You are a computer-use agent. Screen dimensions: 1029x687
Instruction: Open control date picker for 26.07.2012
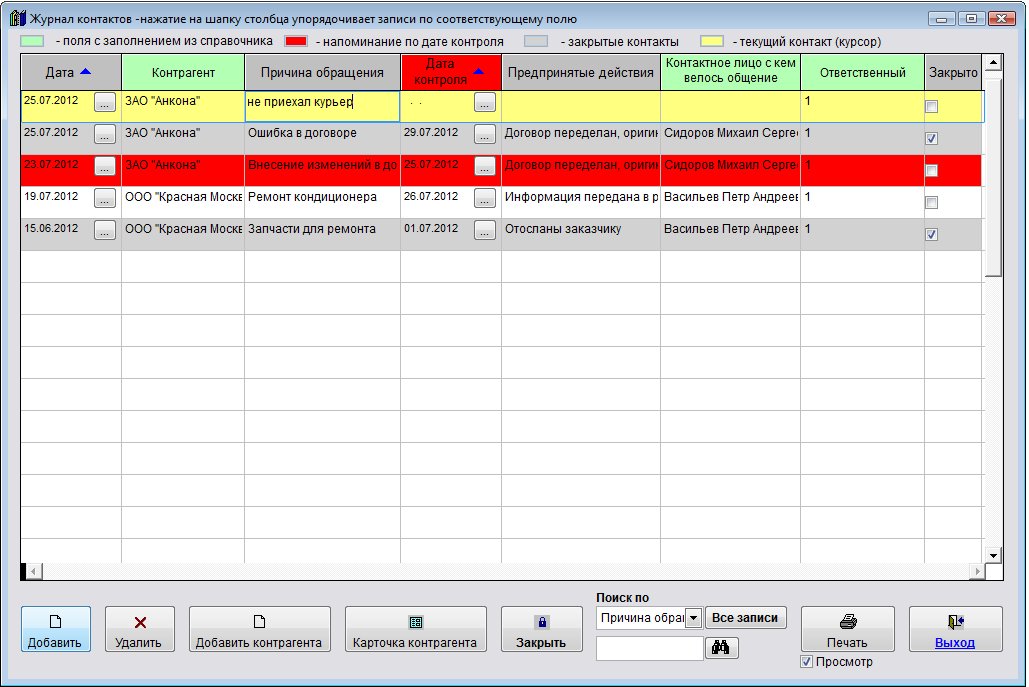coord(485,199)
